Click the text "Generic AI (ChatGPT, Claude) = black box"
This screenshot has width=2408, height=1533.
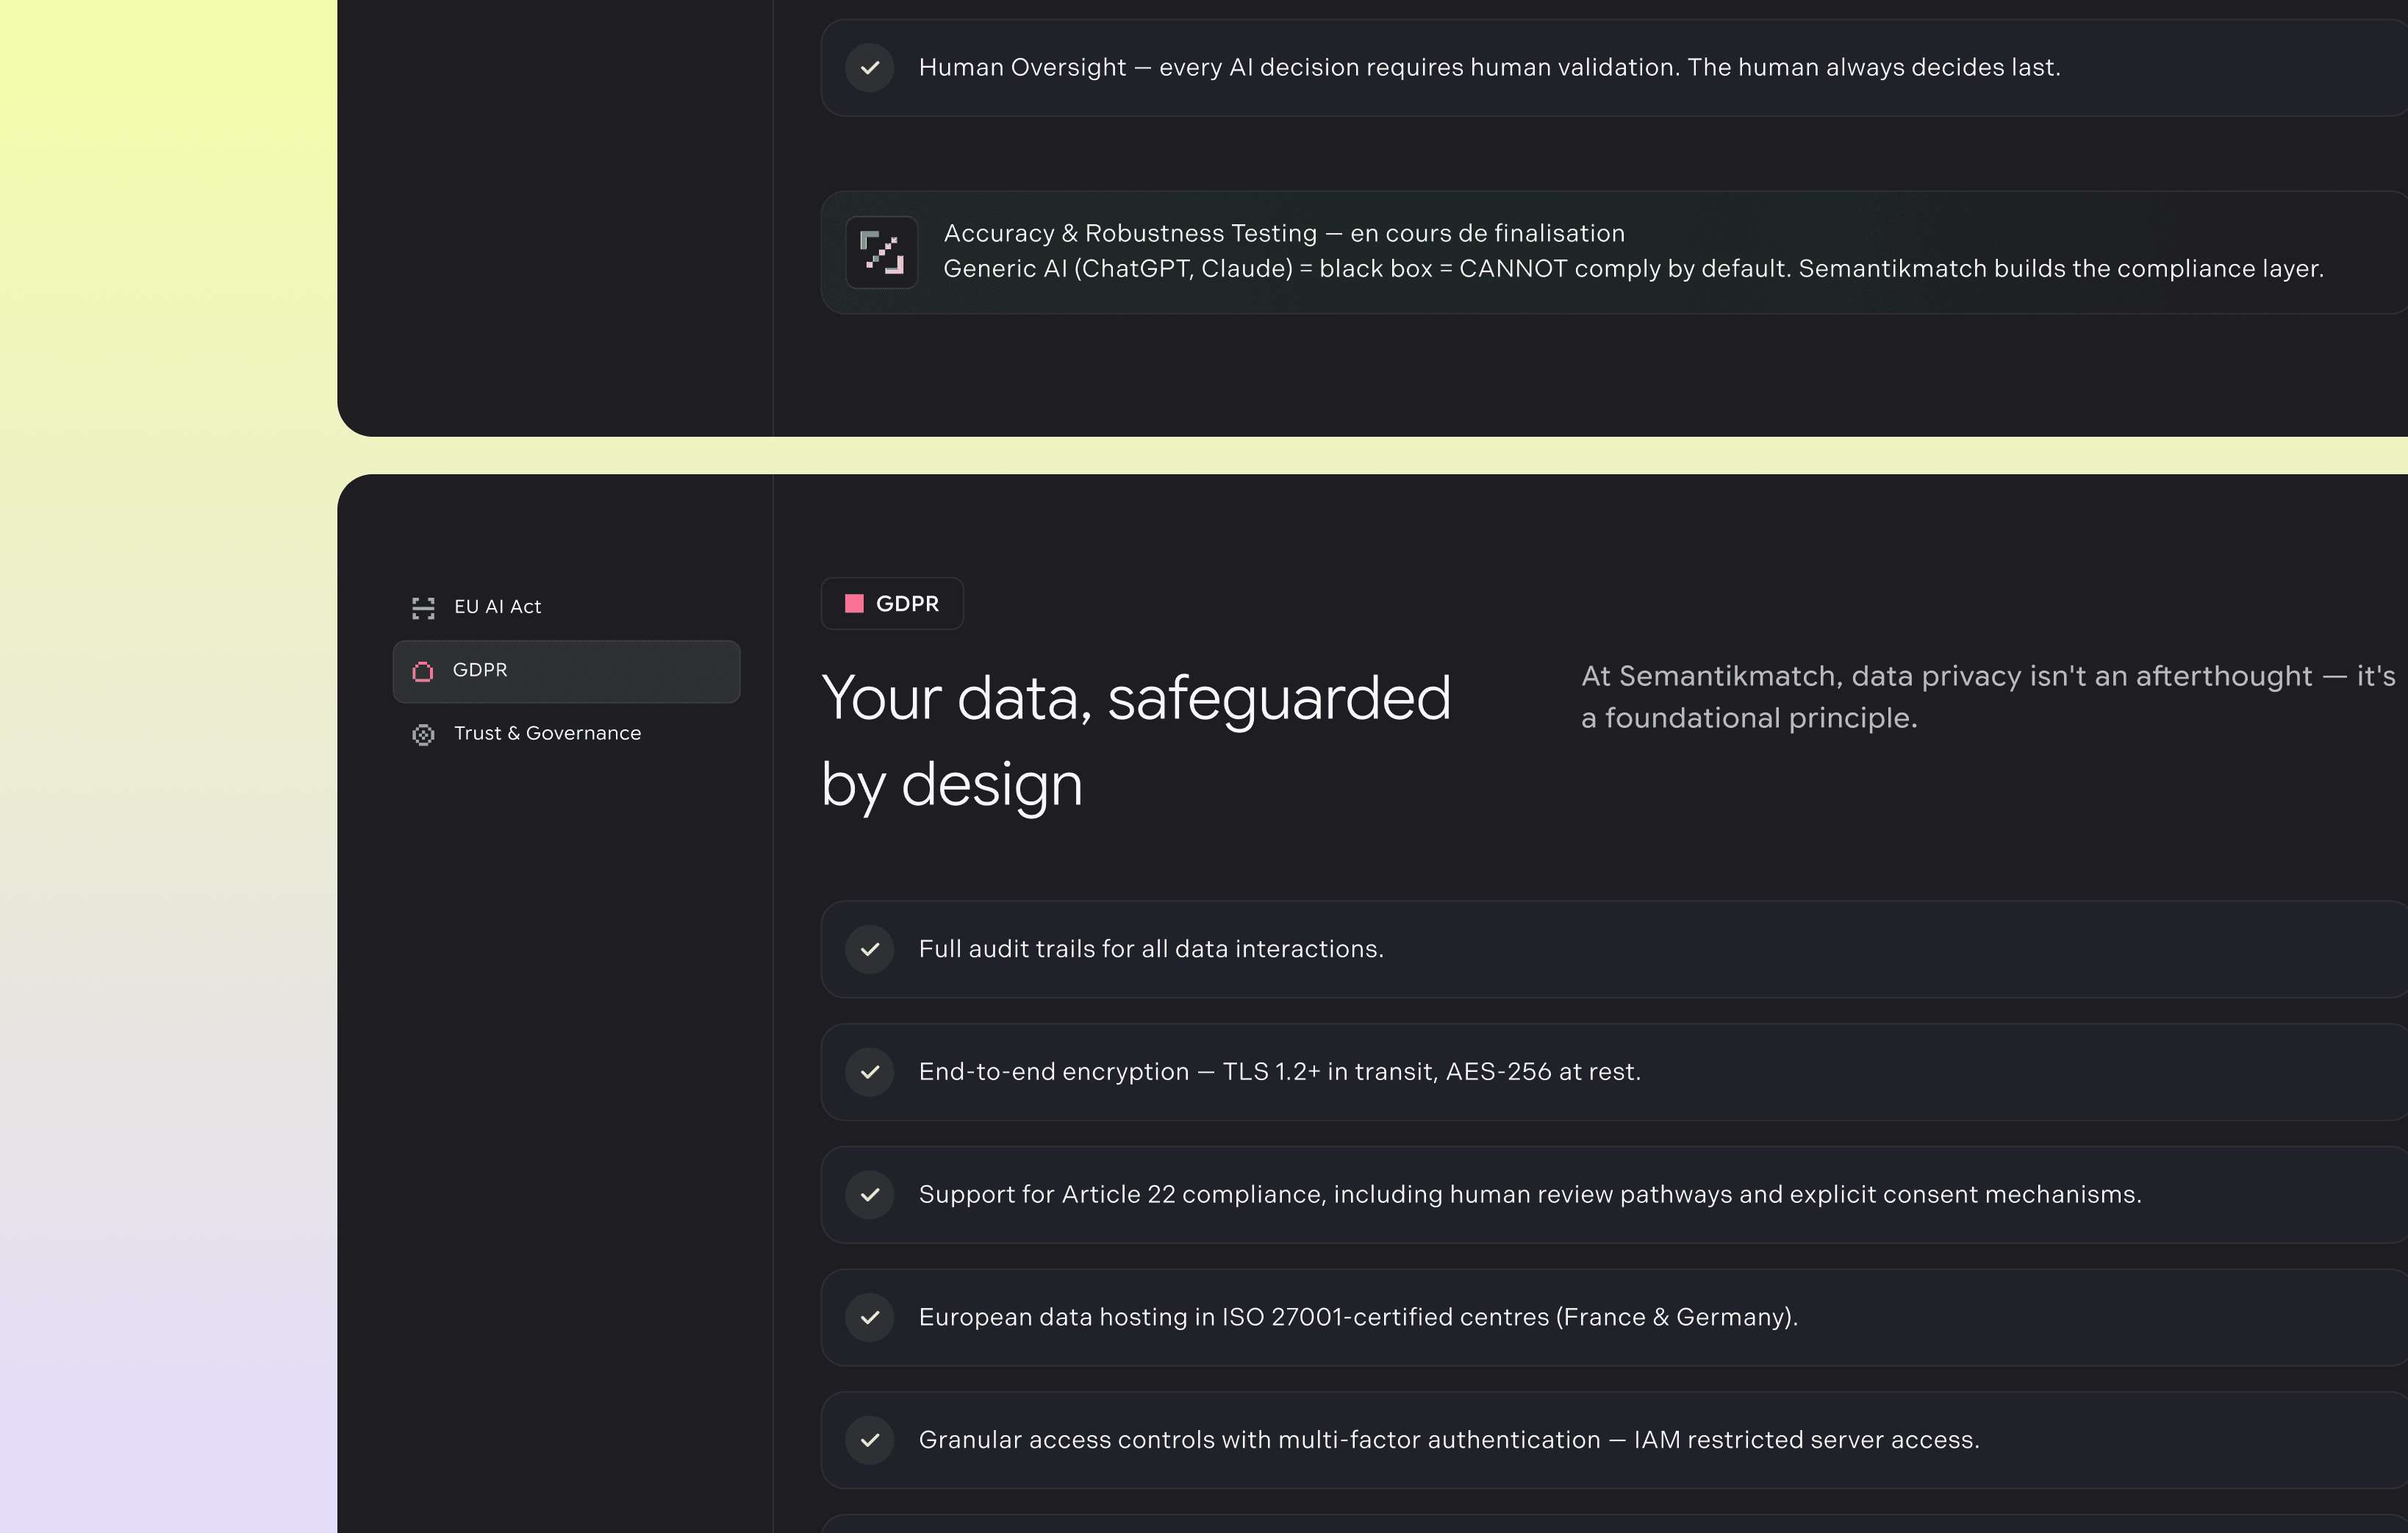pos(1188,269)
